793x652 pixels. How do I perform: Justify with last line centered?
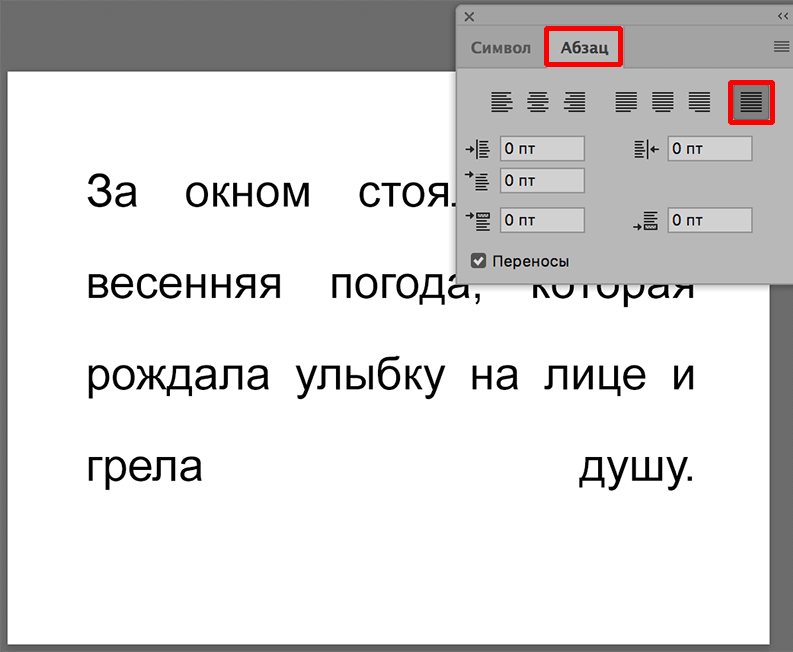(663, 102)
